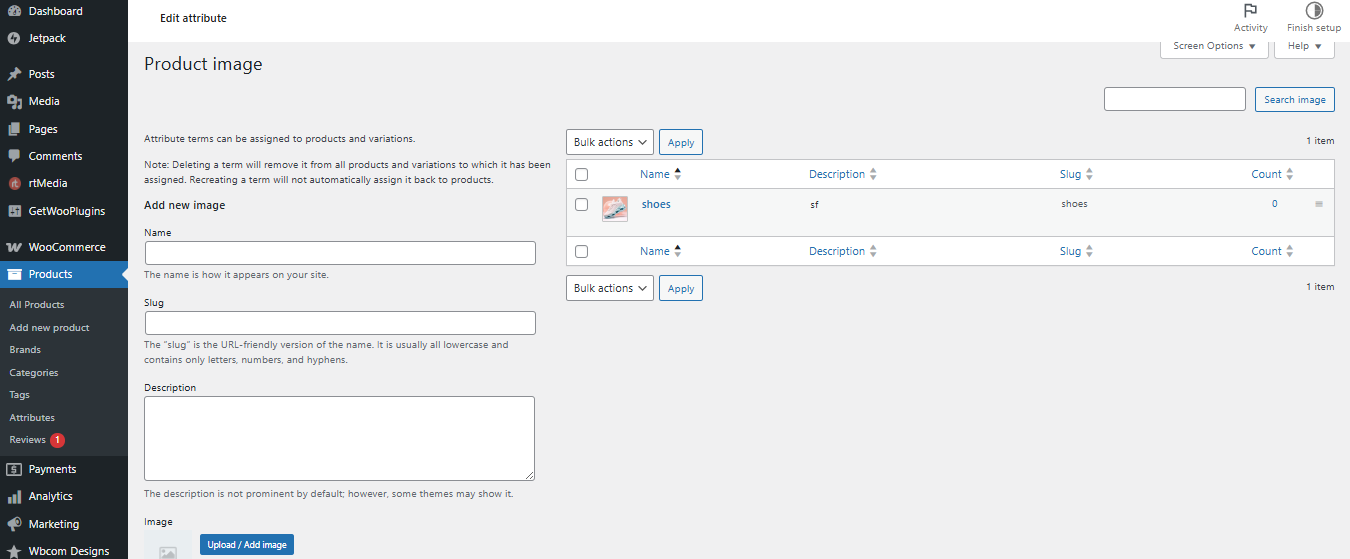1350x559 pixels.
Task: Click the Finish setup progress icon
Action: pyautogui.click(x=1314, y=11)
